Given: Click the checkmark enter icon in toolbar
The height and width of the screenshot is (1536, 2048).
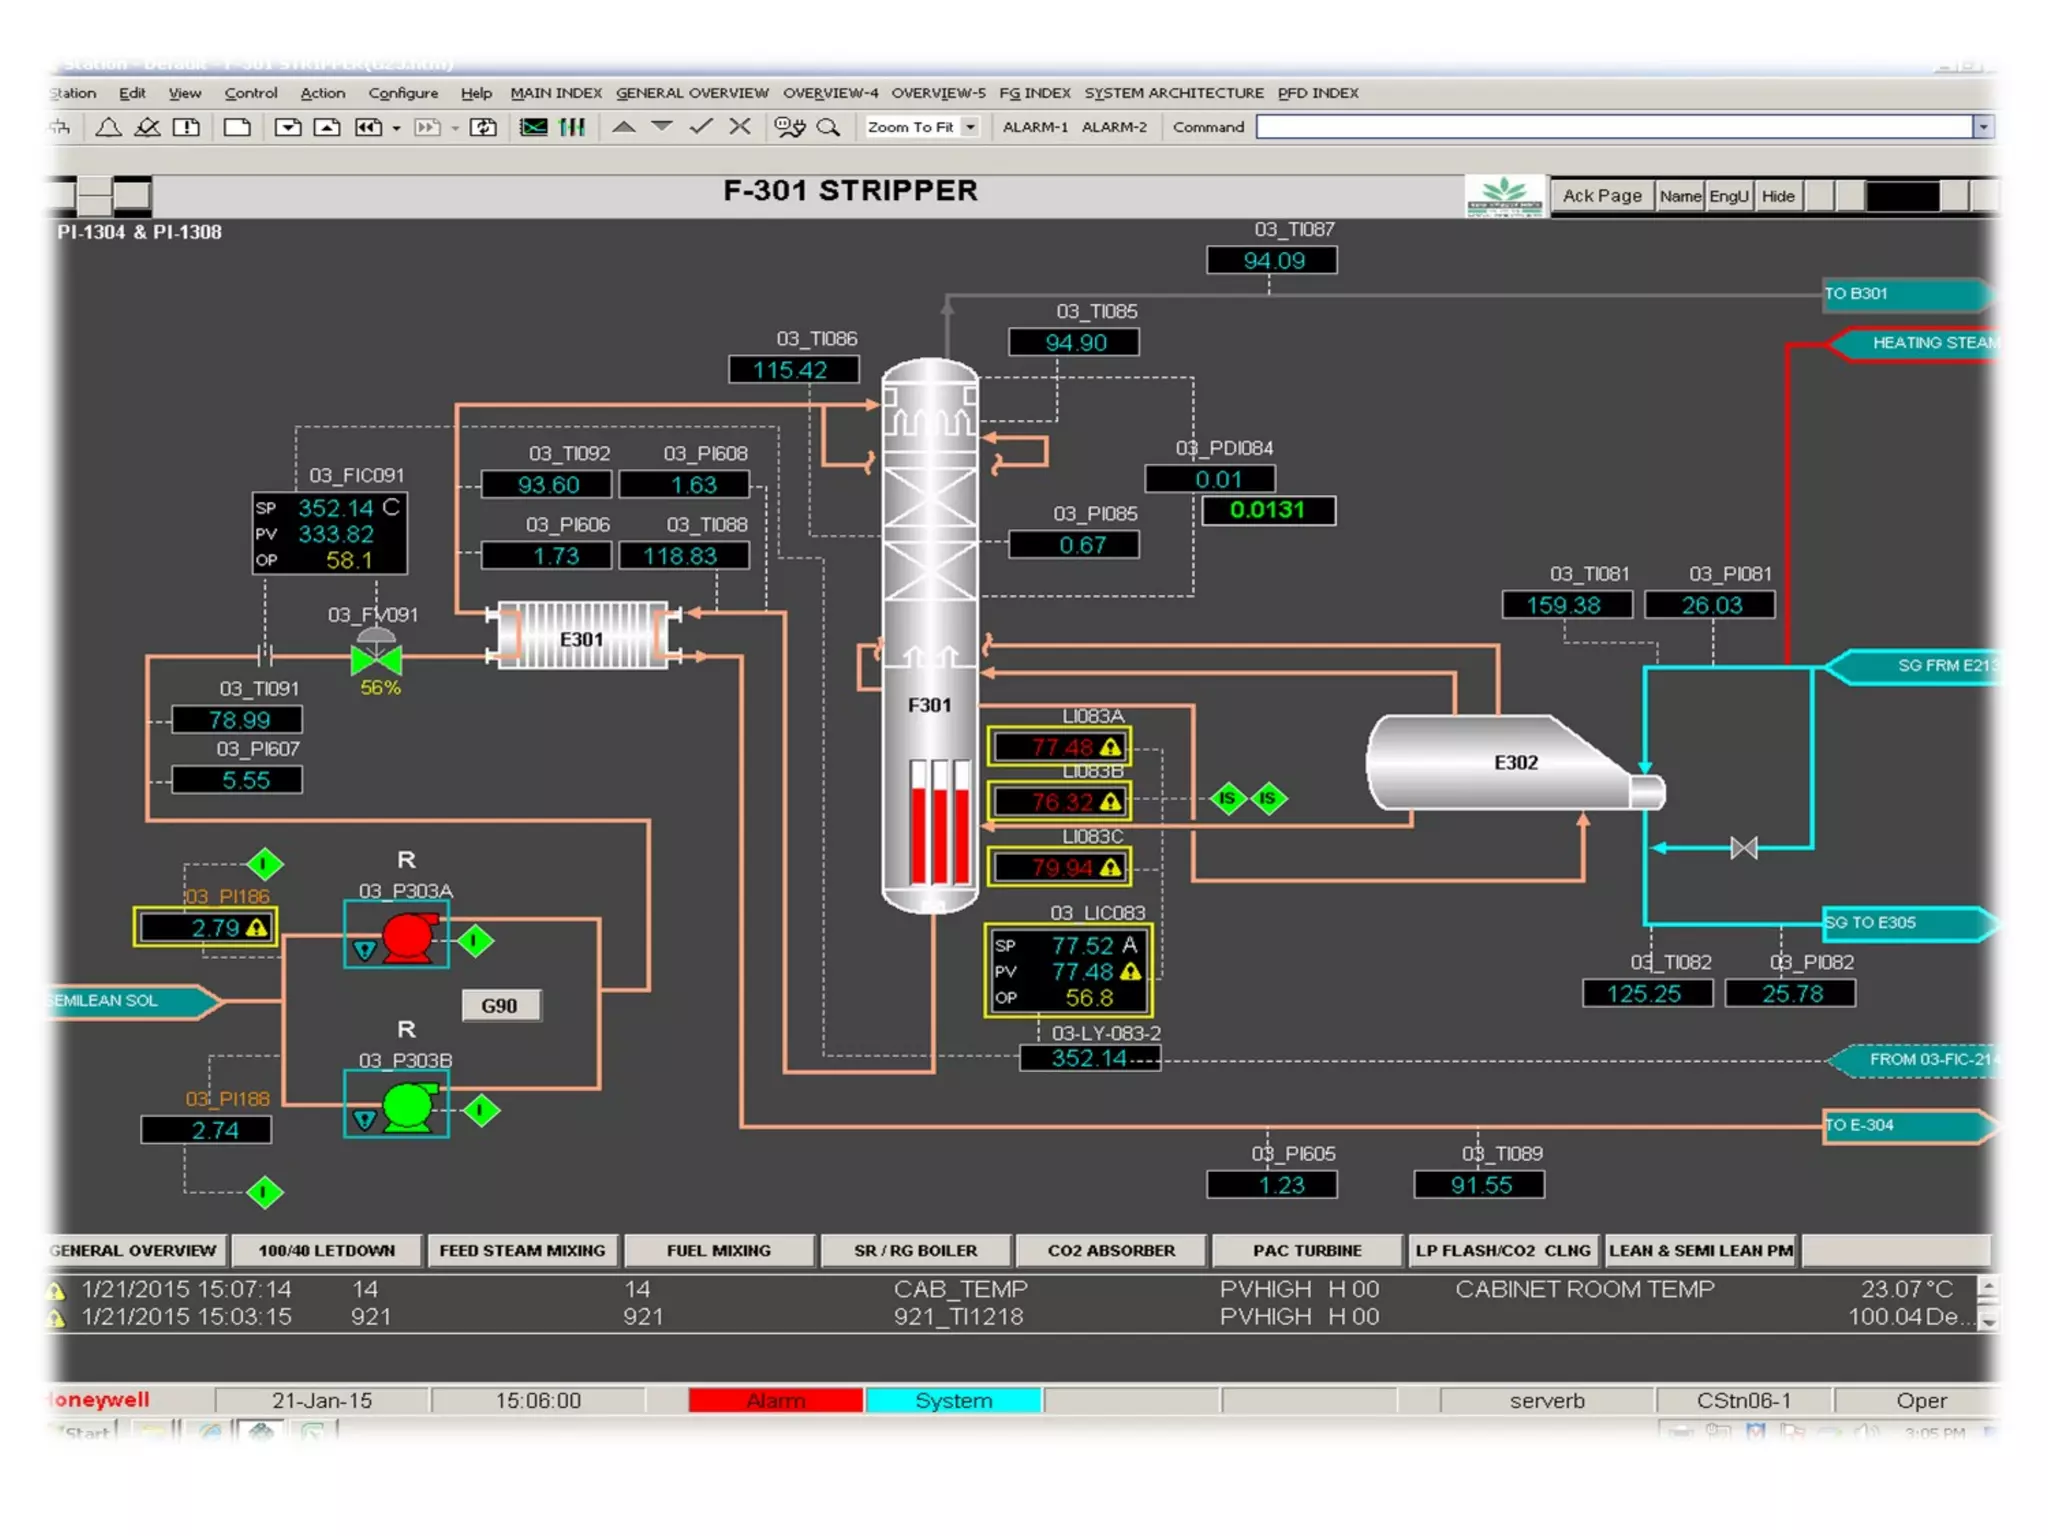Looking at the screenshot, I should click(x=701, y=126).
